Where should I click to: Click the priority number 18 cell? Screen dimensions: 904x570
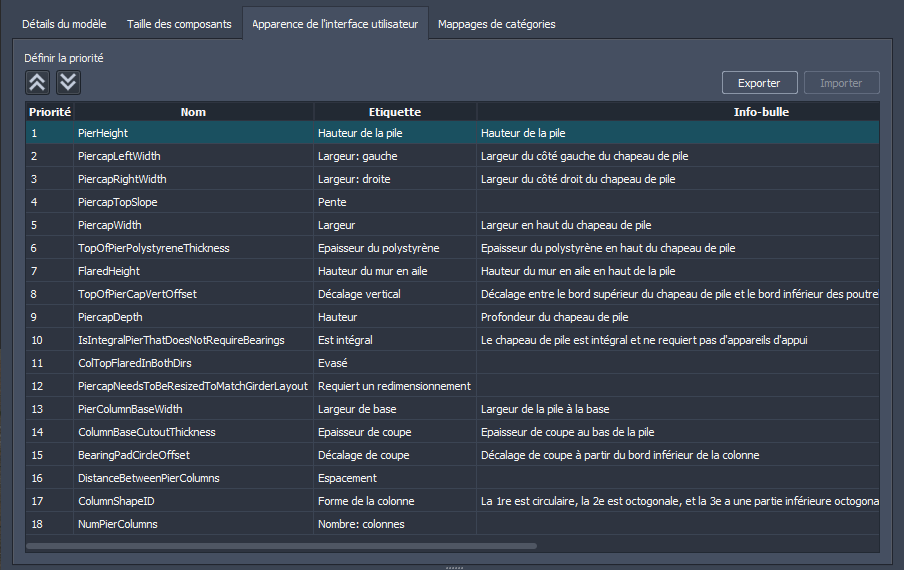coord(50,524)
